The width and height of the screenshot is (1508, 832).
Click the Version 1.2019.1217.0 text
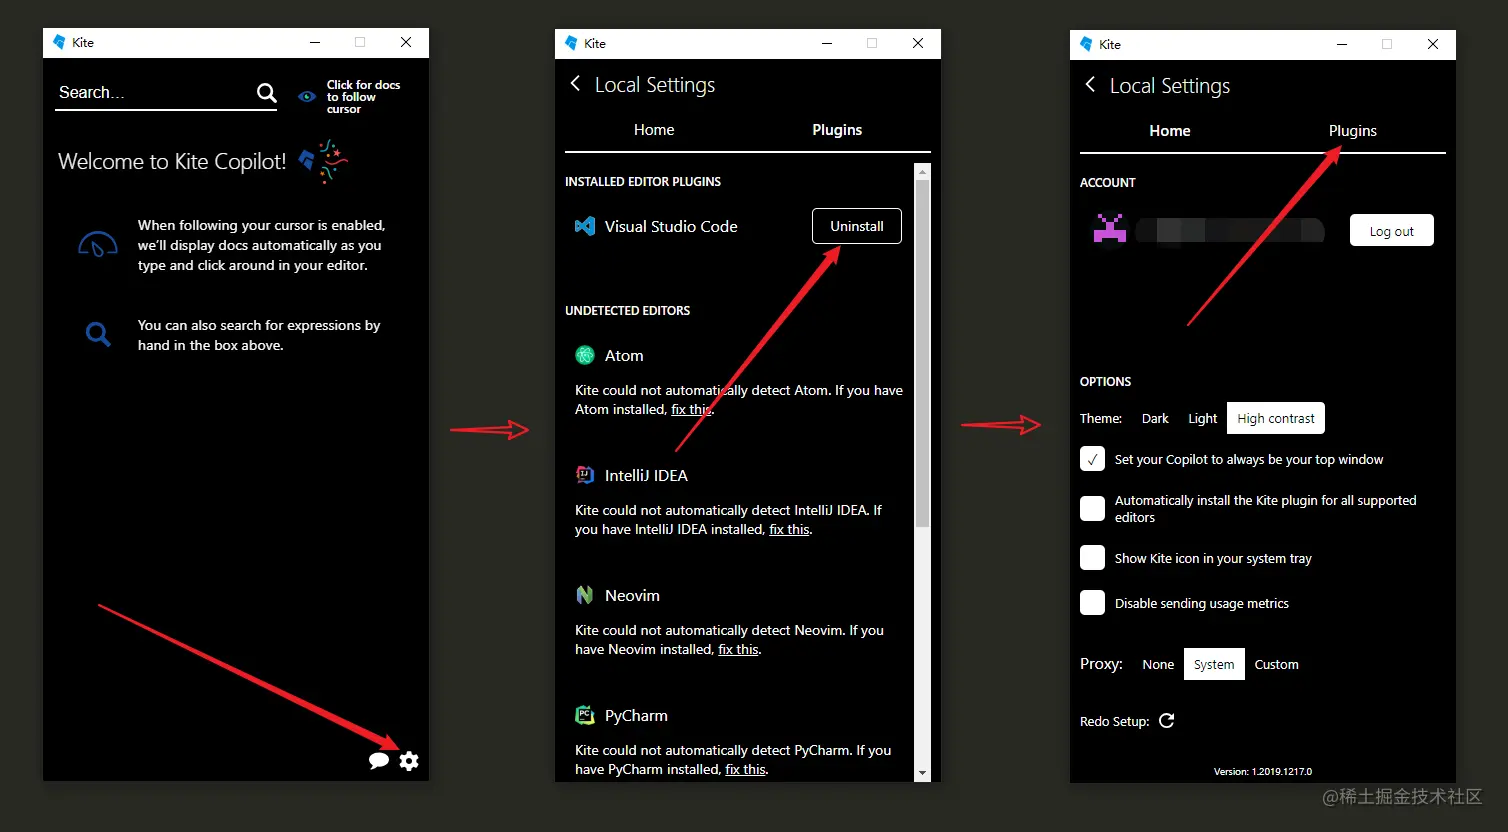pyautogui.click(x=1263, y=772)
